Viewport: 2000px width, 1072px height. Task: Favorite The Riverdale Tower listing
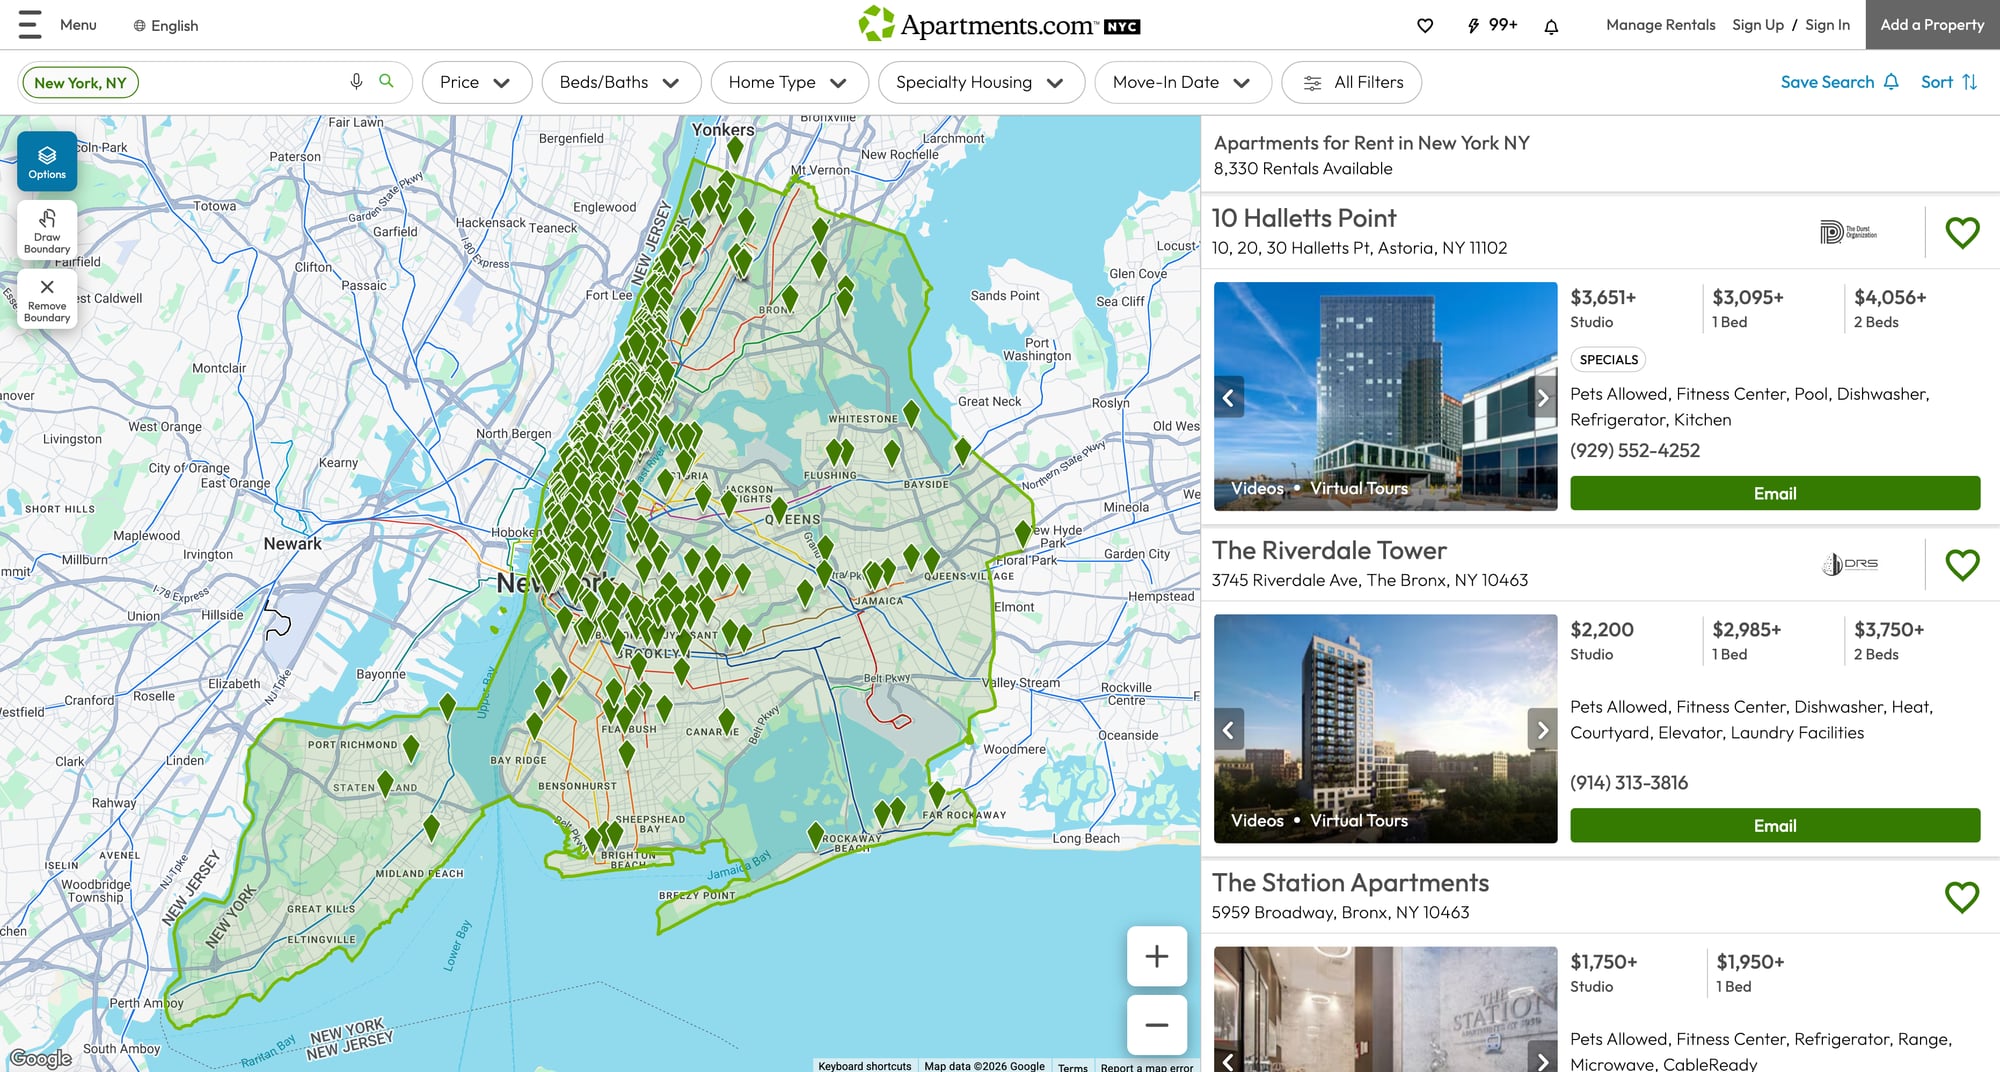click(1962, 564)
